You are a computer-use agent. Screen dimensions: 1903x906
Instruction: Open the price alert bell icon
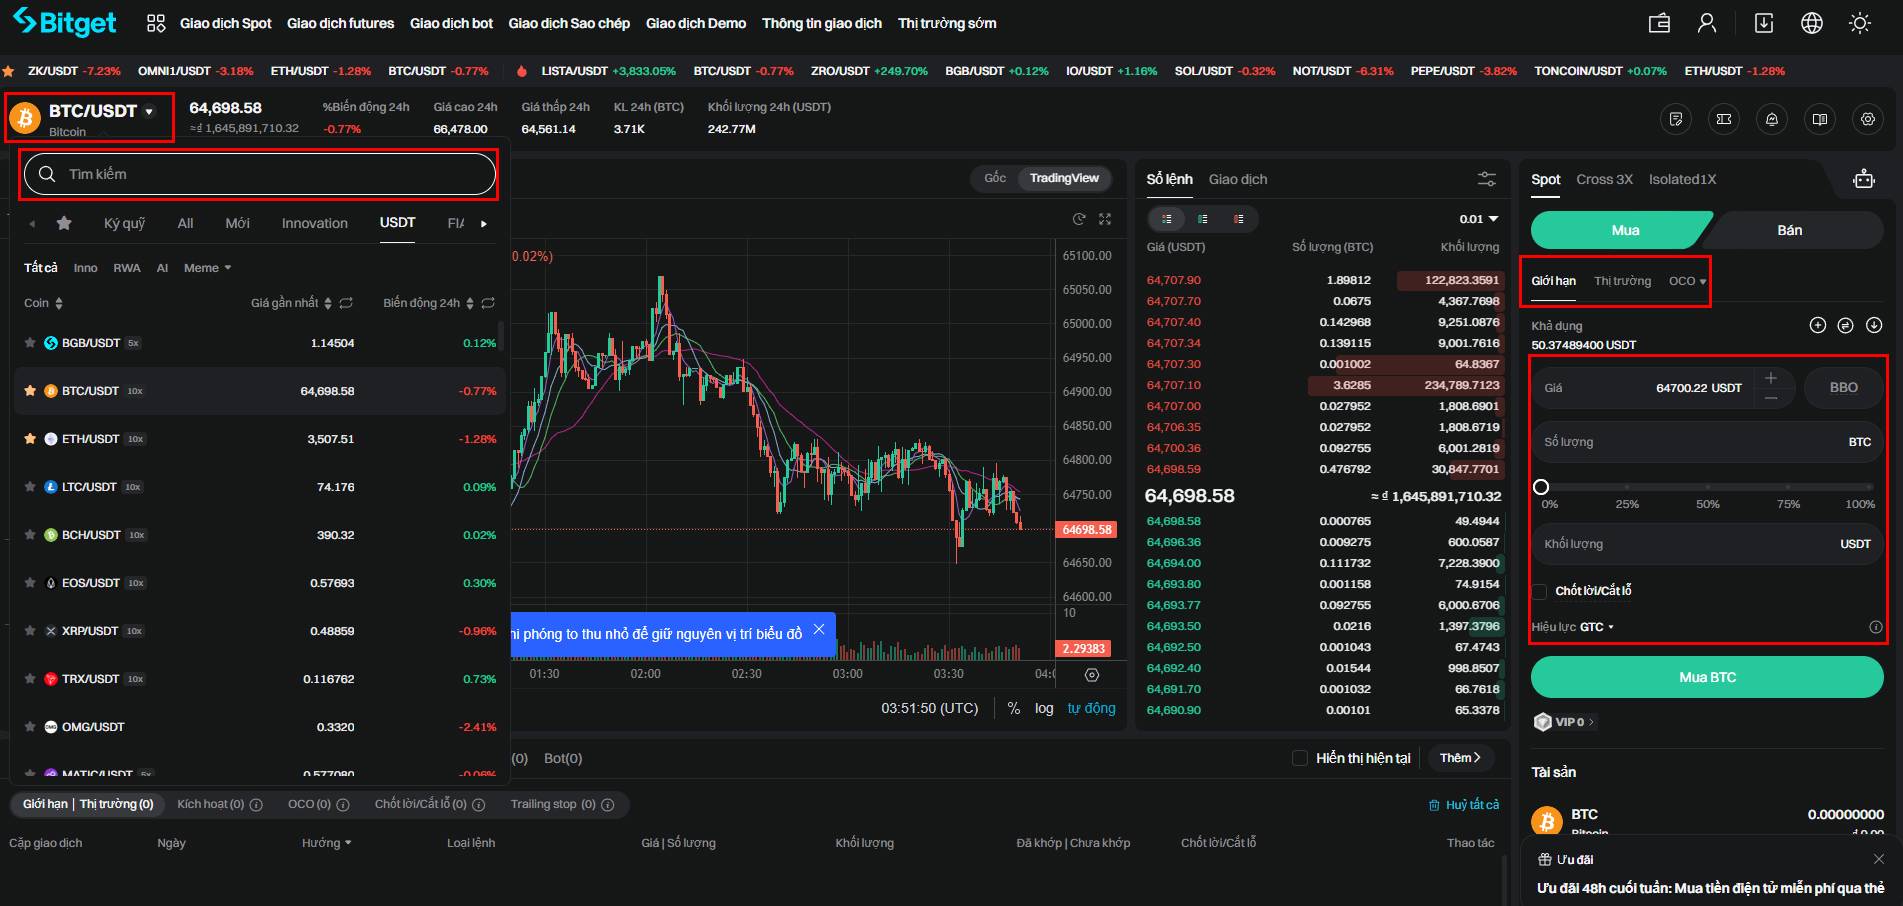[1772, 119]
